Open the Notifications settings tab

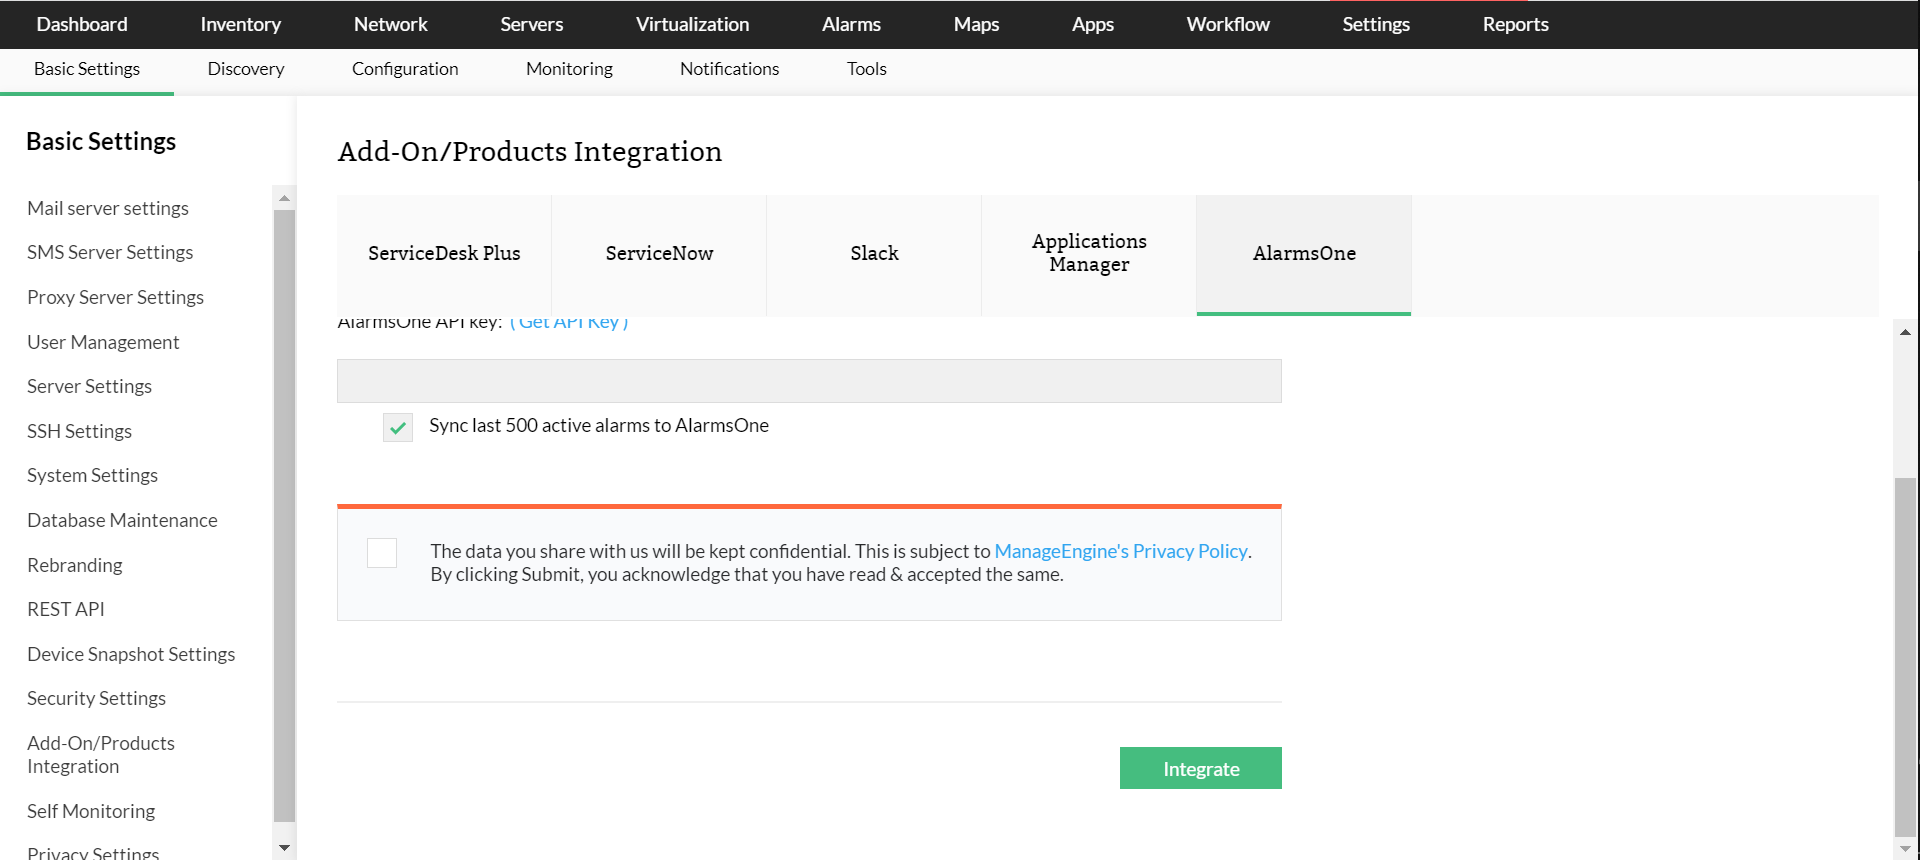(729, 69)
